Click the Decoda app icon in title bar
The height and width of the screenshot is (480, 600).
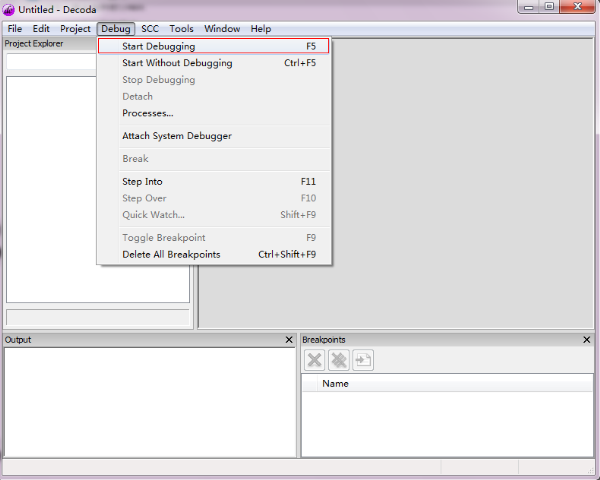coord(9,9)
